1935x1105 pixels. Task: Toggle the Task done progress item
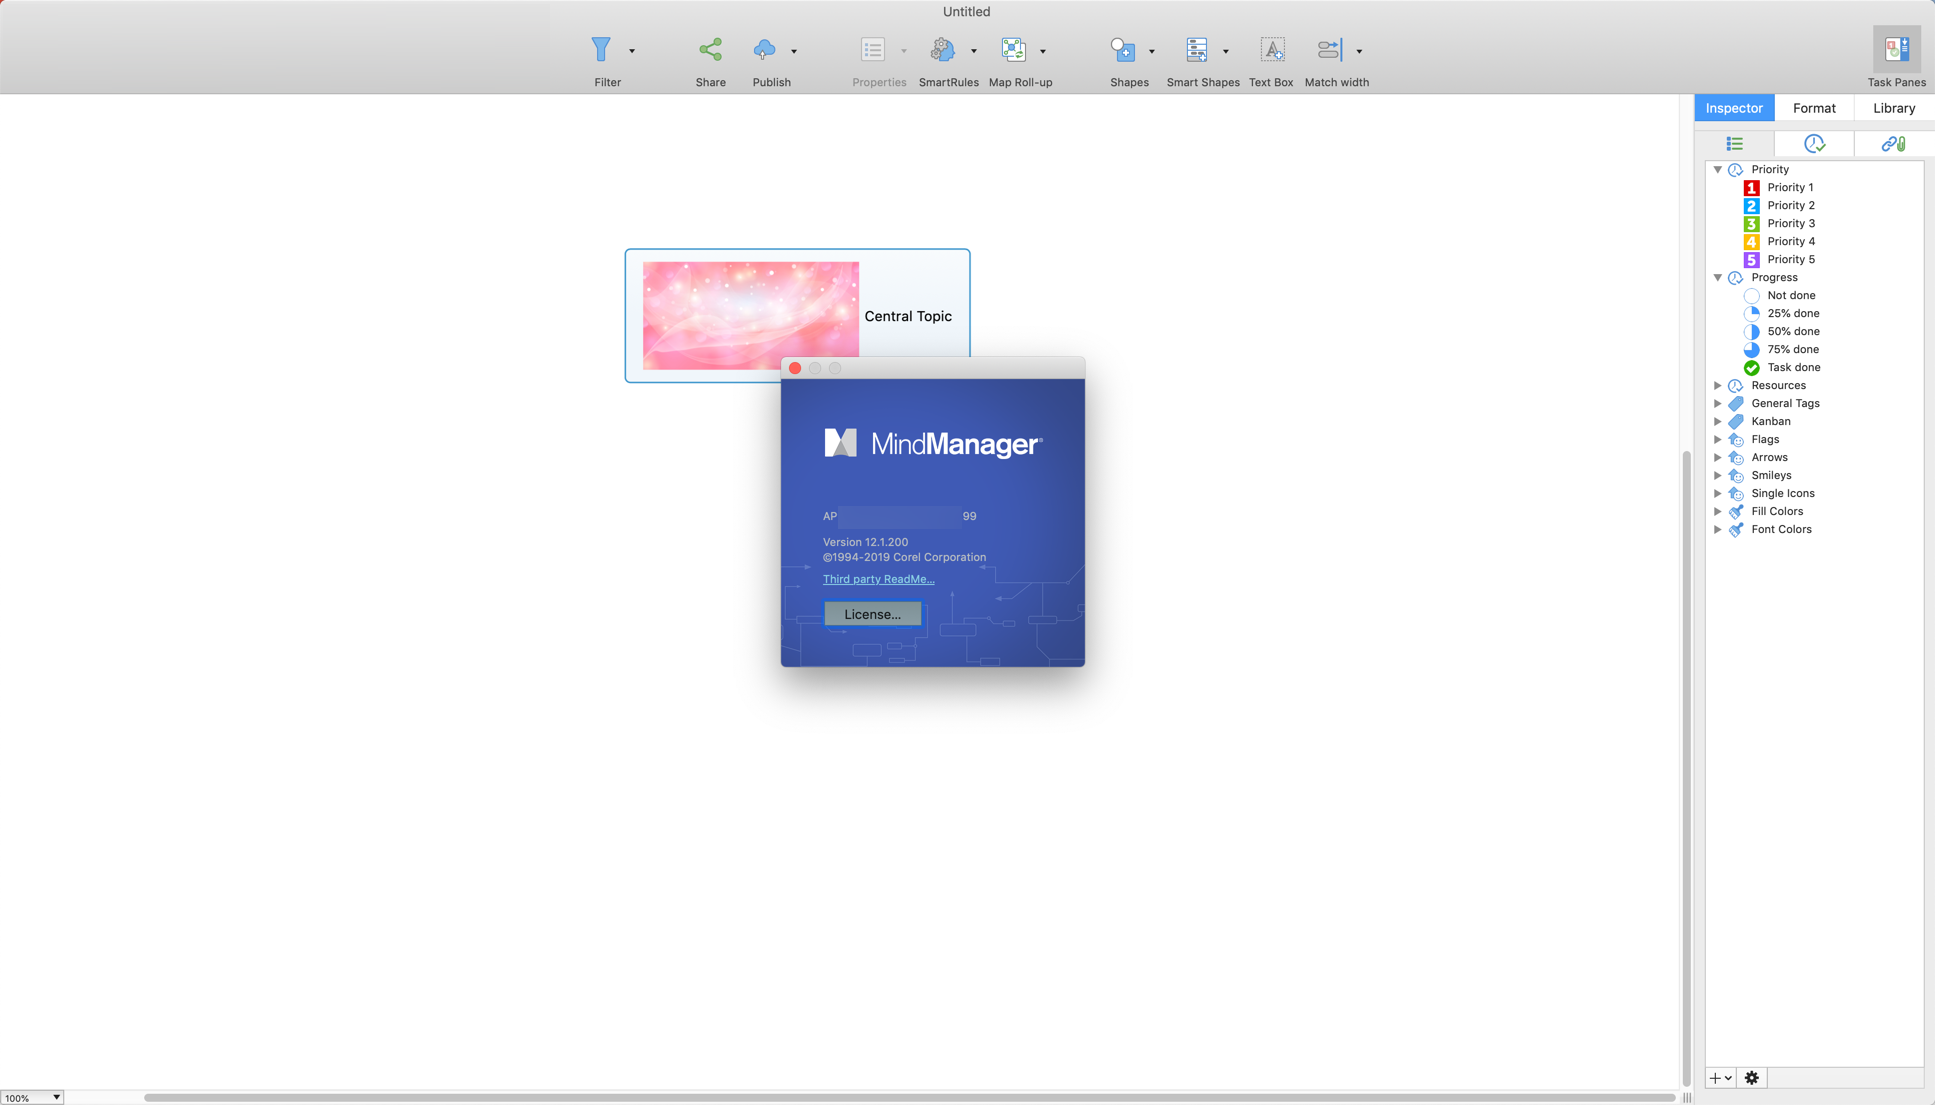[1793, 366]
